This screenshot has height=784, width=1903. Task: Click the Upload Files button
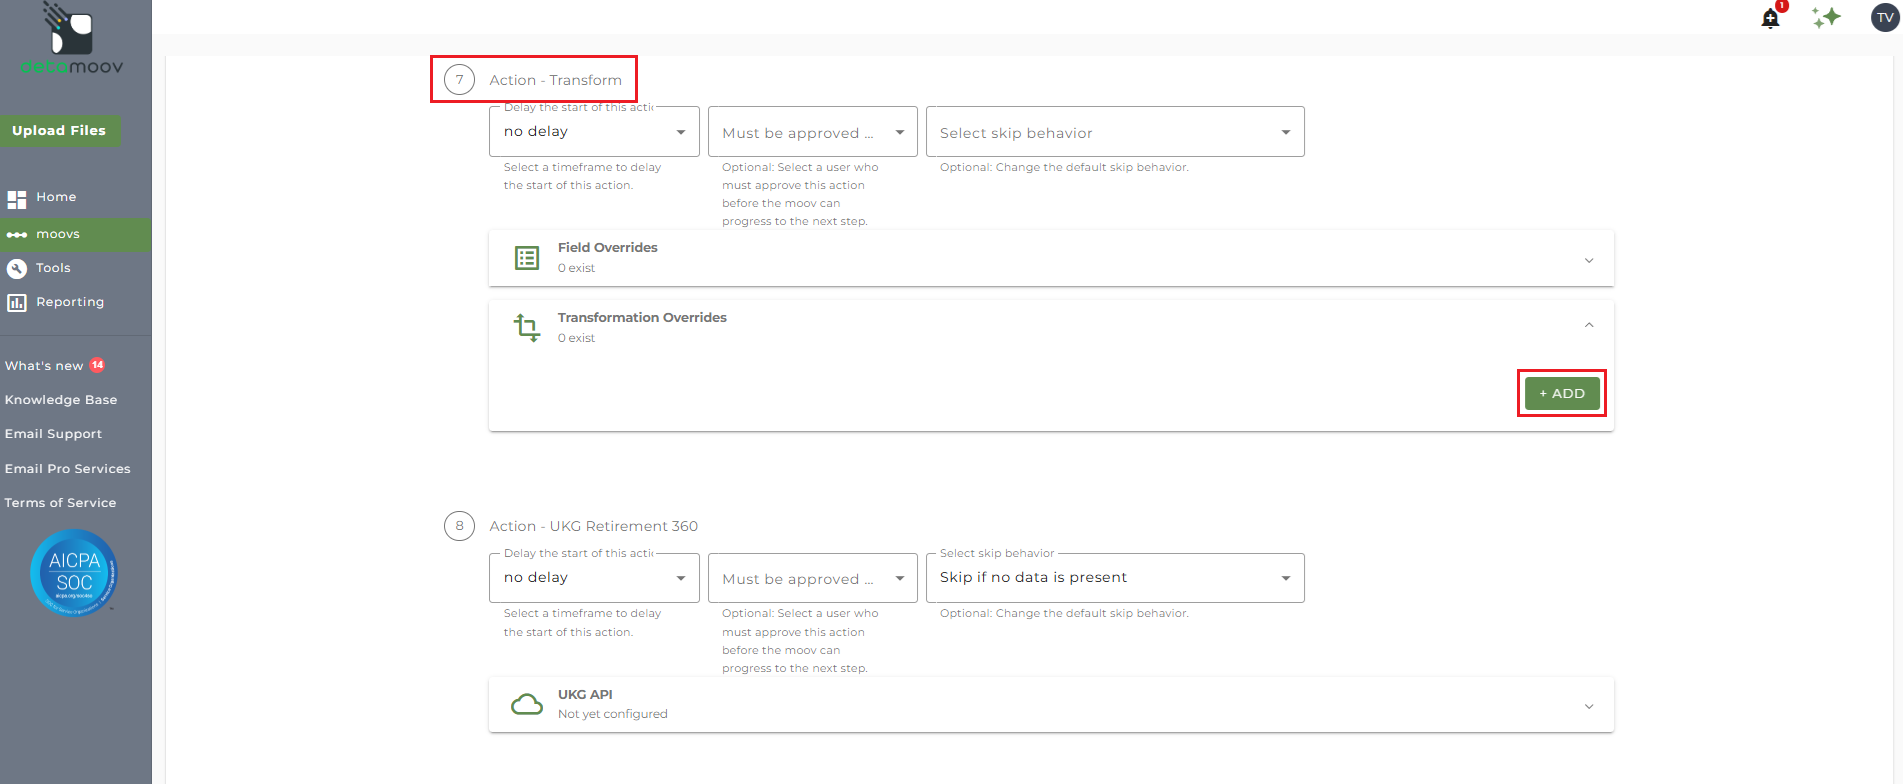[59, 131]
